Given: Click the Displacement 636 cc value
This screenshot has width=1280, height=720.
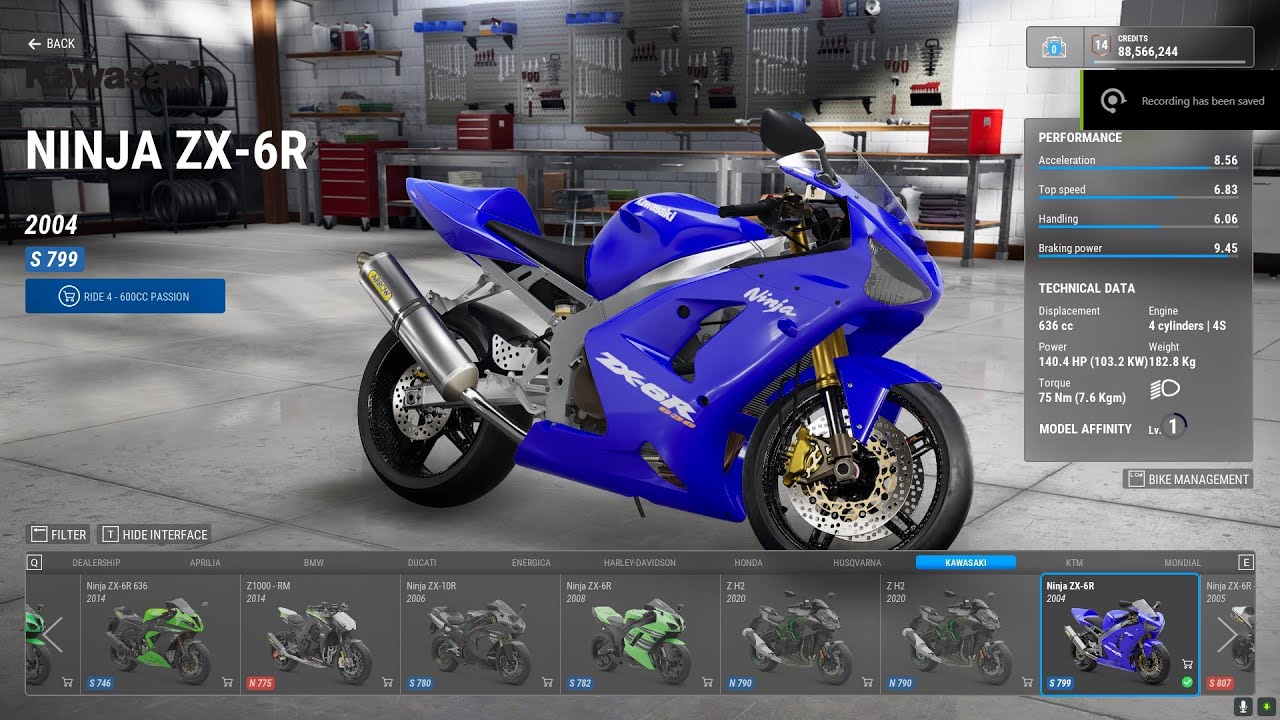Looking at the screenshot, I should (1055, 326).
